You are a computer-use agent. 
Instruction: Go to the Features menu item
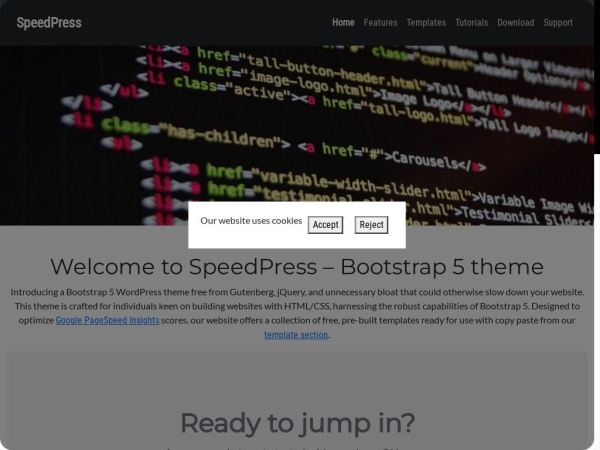(x=380, y=23)
